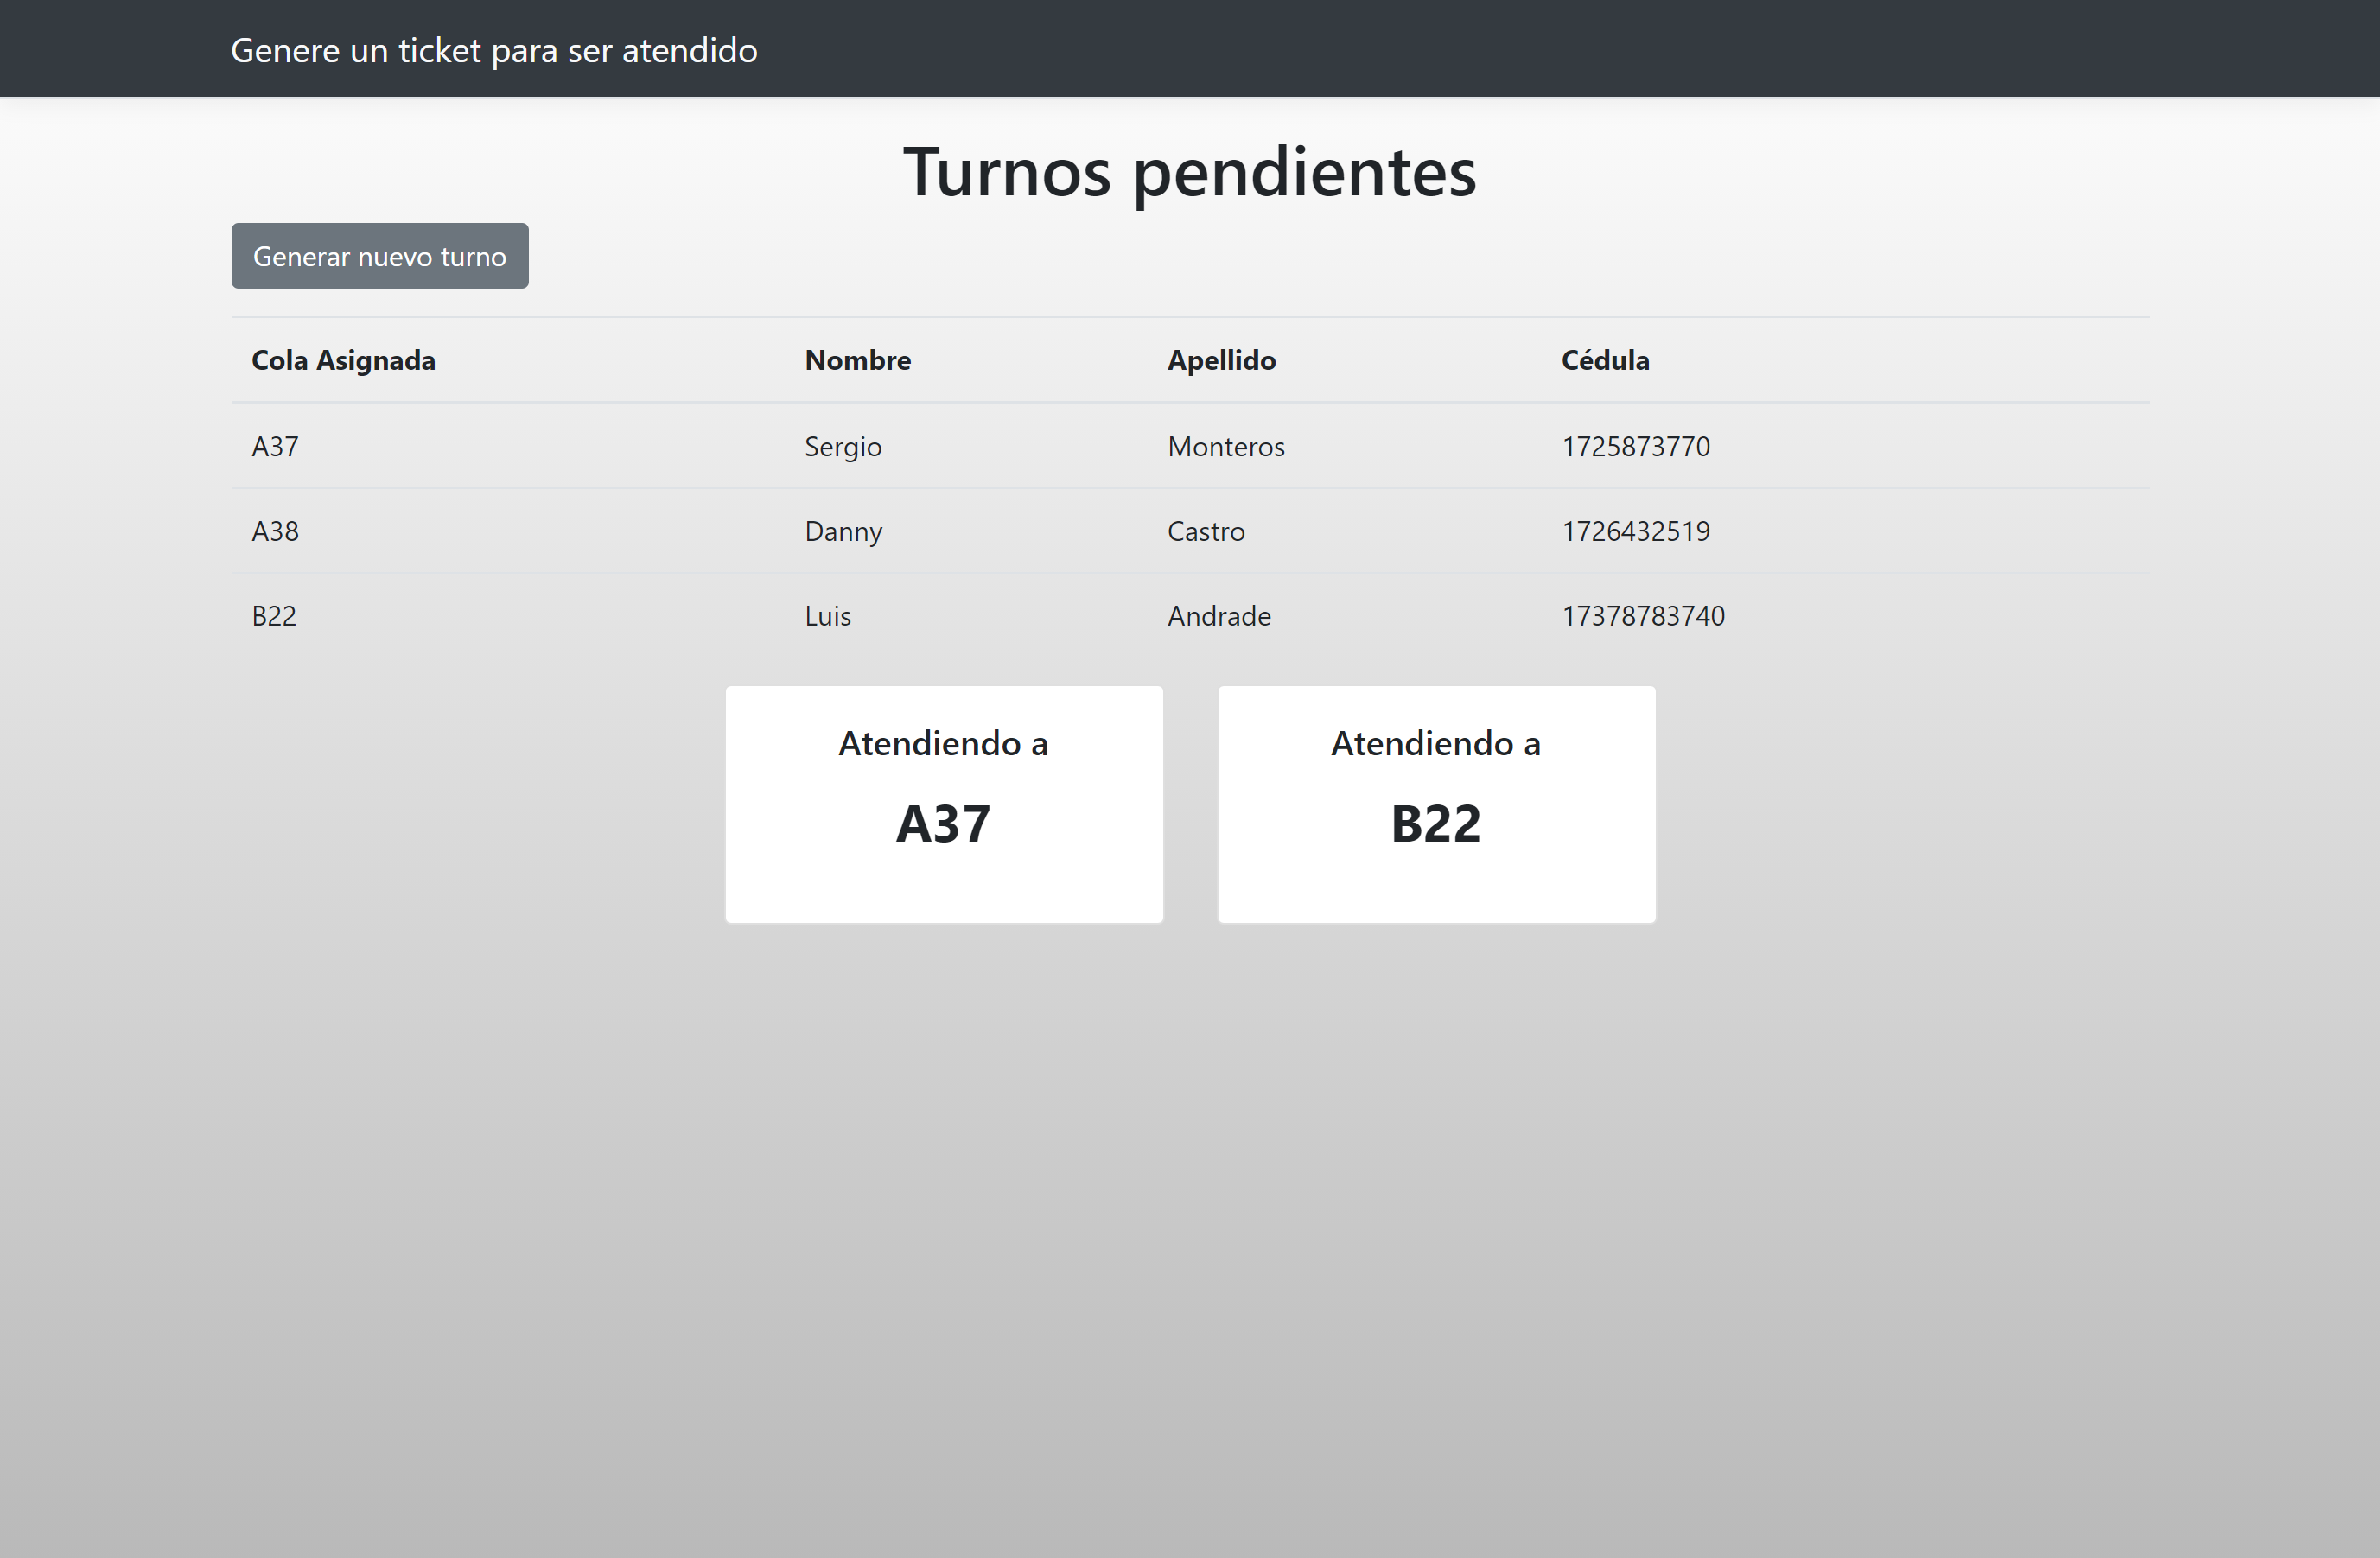Click the name Luis in the table
This screenshot has height=1558, width=2380.
[827, 616]
